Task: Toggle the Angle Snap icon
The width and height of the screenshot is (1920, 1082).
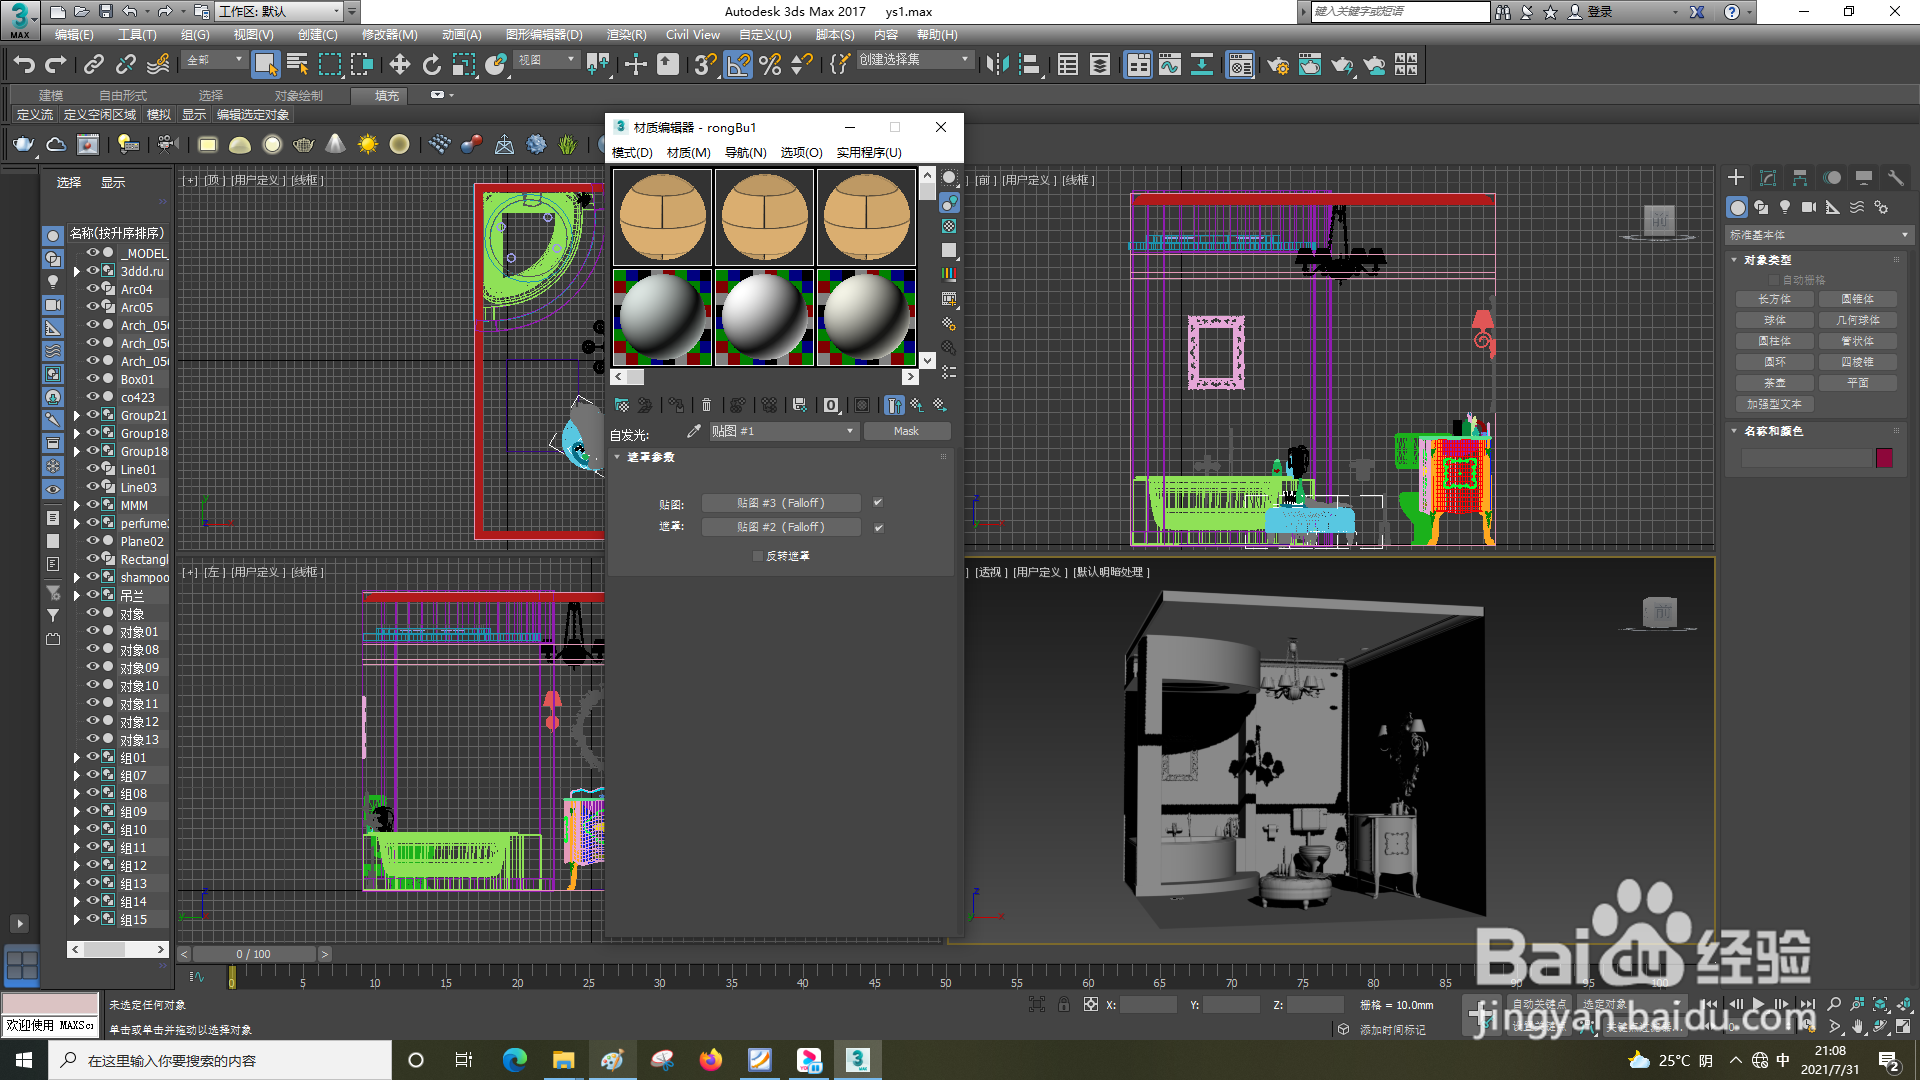Action: pos(738,65)
